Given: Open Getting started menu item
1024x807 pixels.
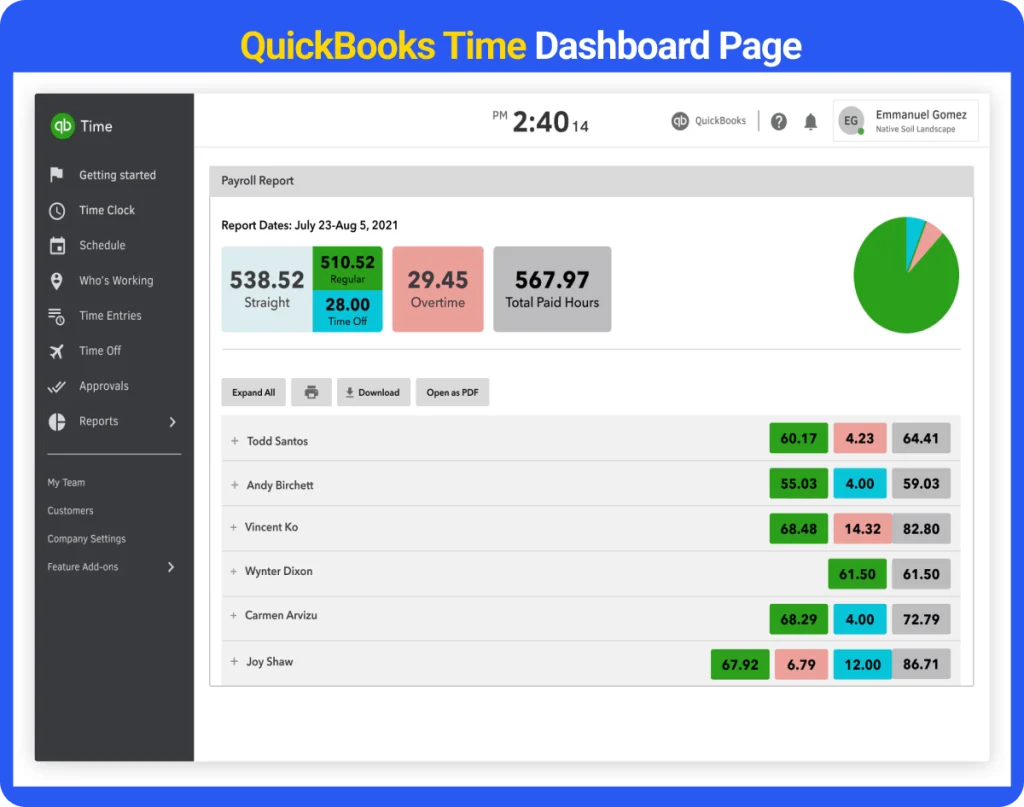Looking at the screenshot, I should [118, 175].
